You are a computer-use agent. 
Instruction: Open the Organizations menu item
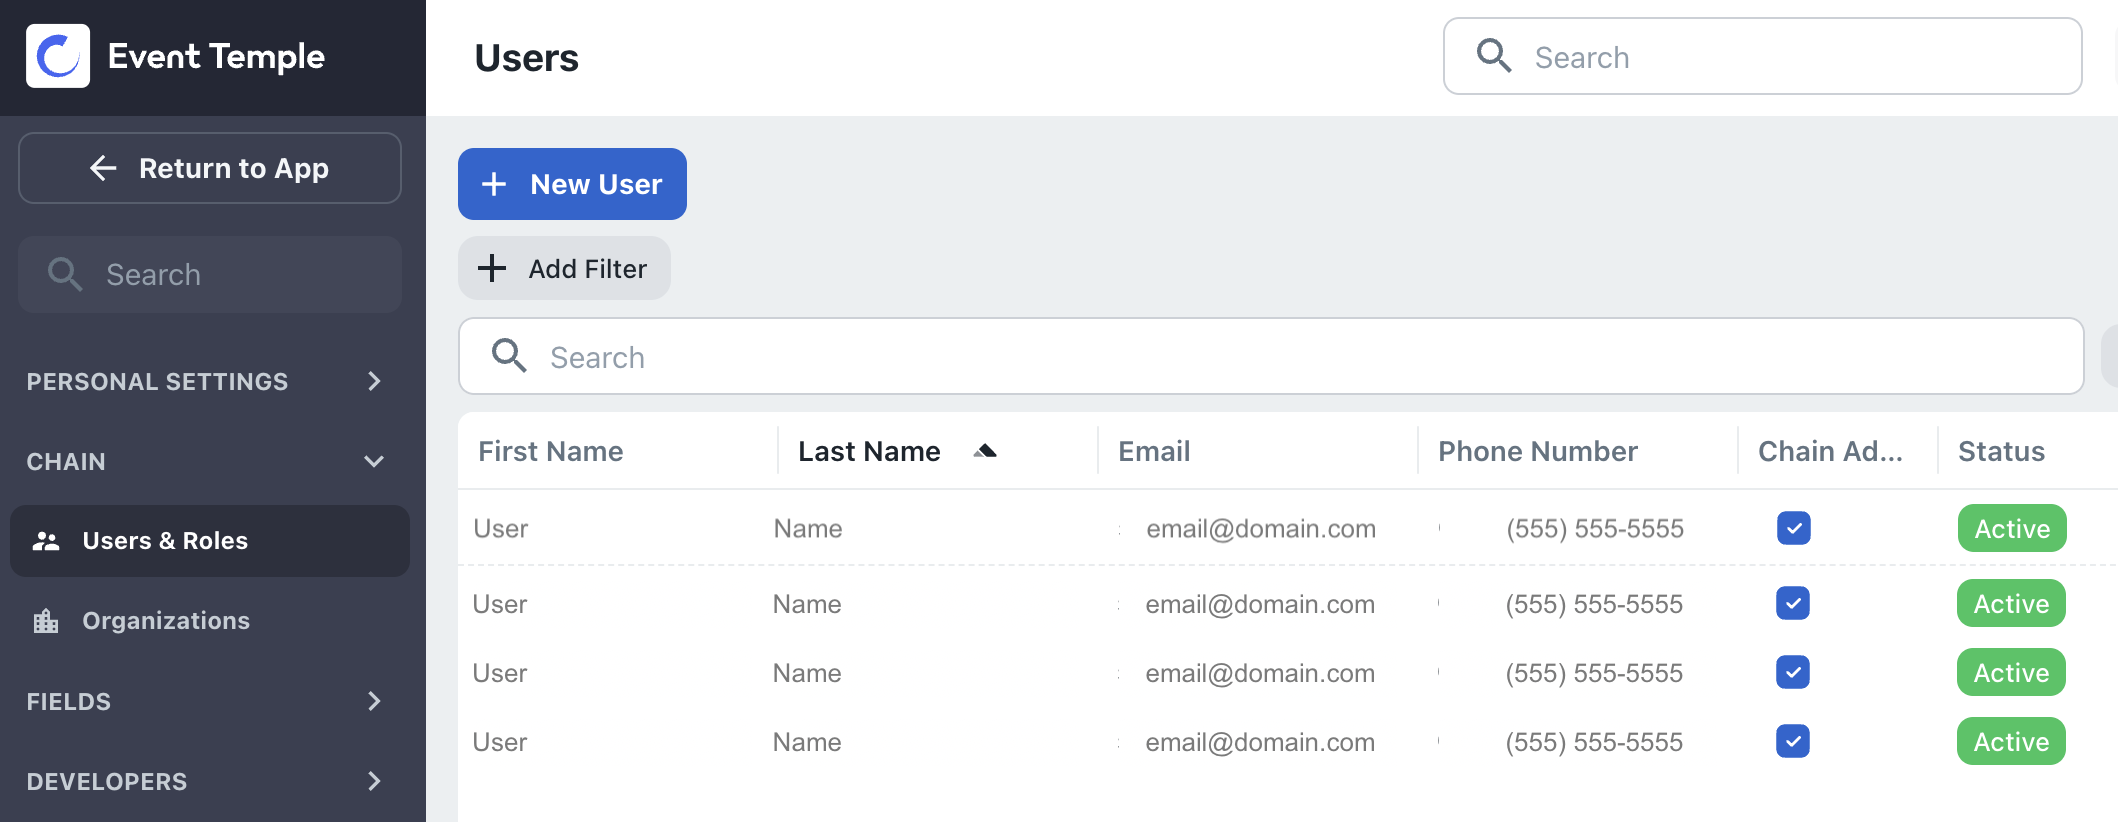click(166, 621)
